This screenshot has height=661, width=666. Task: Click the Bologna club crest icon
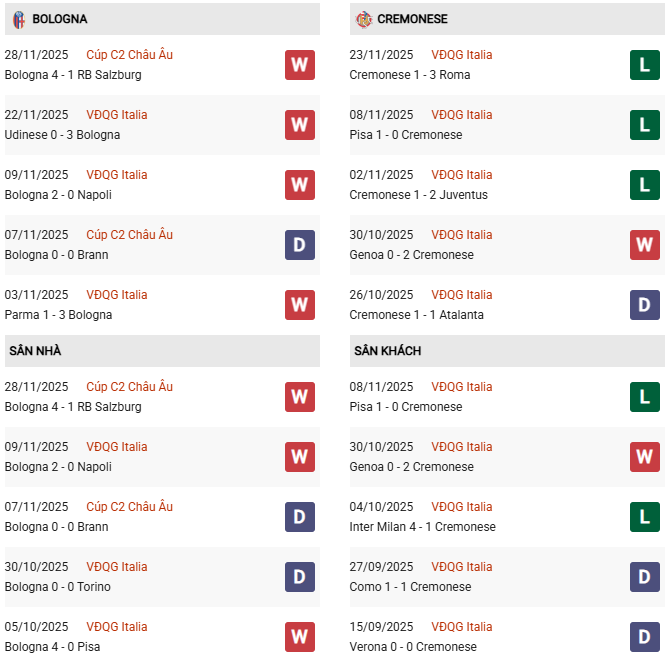click(19, 19)
